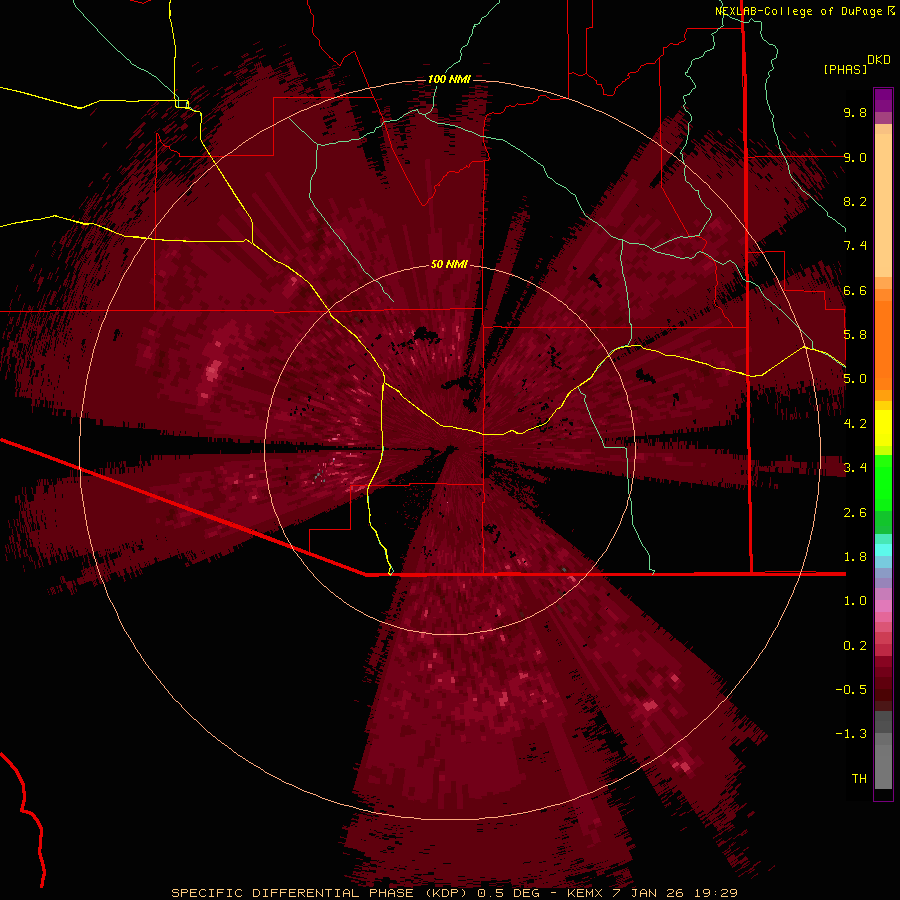This screenshot has width=900, height=900.
Task: Select the 8.2 legend value
Action: [855, 201]
